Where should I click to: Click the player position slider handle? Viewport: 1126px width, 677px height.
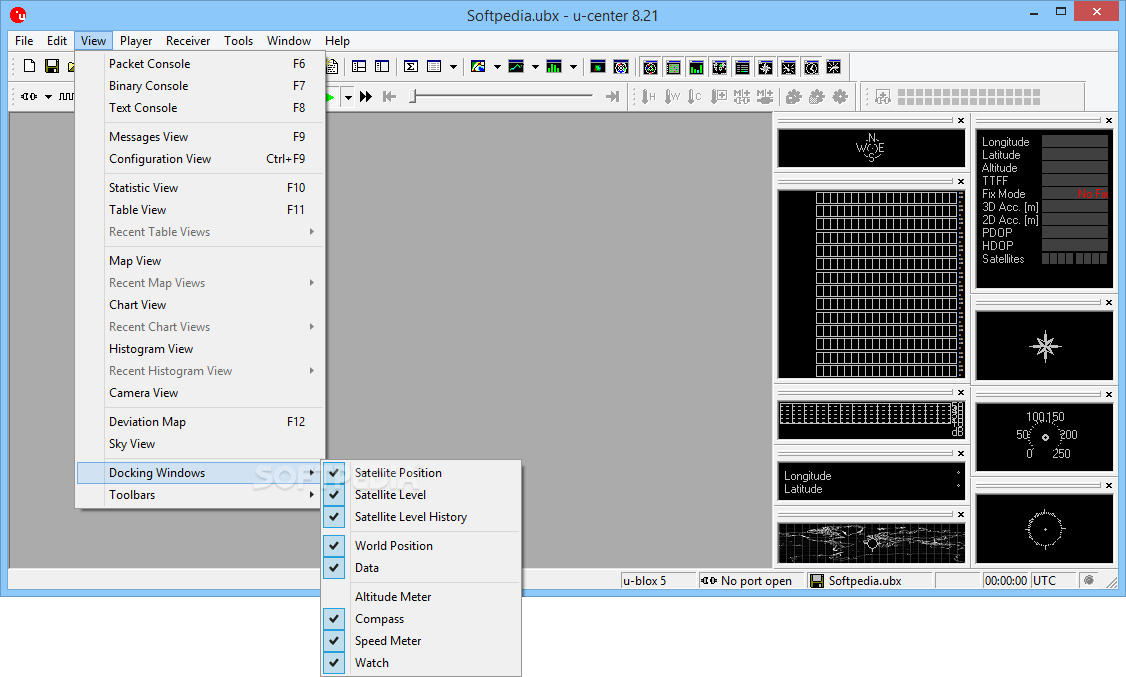click(413, 96)
